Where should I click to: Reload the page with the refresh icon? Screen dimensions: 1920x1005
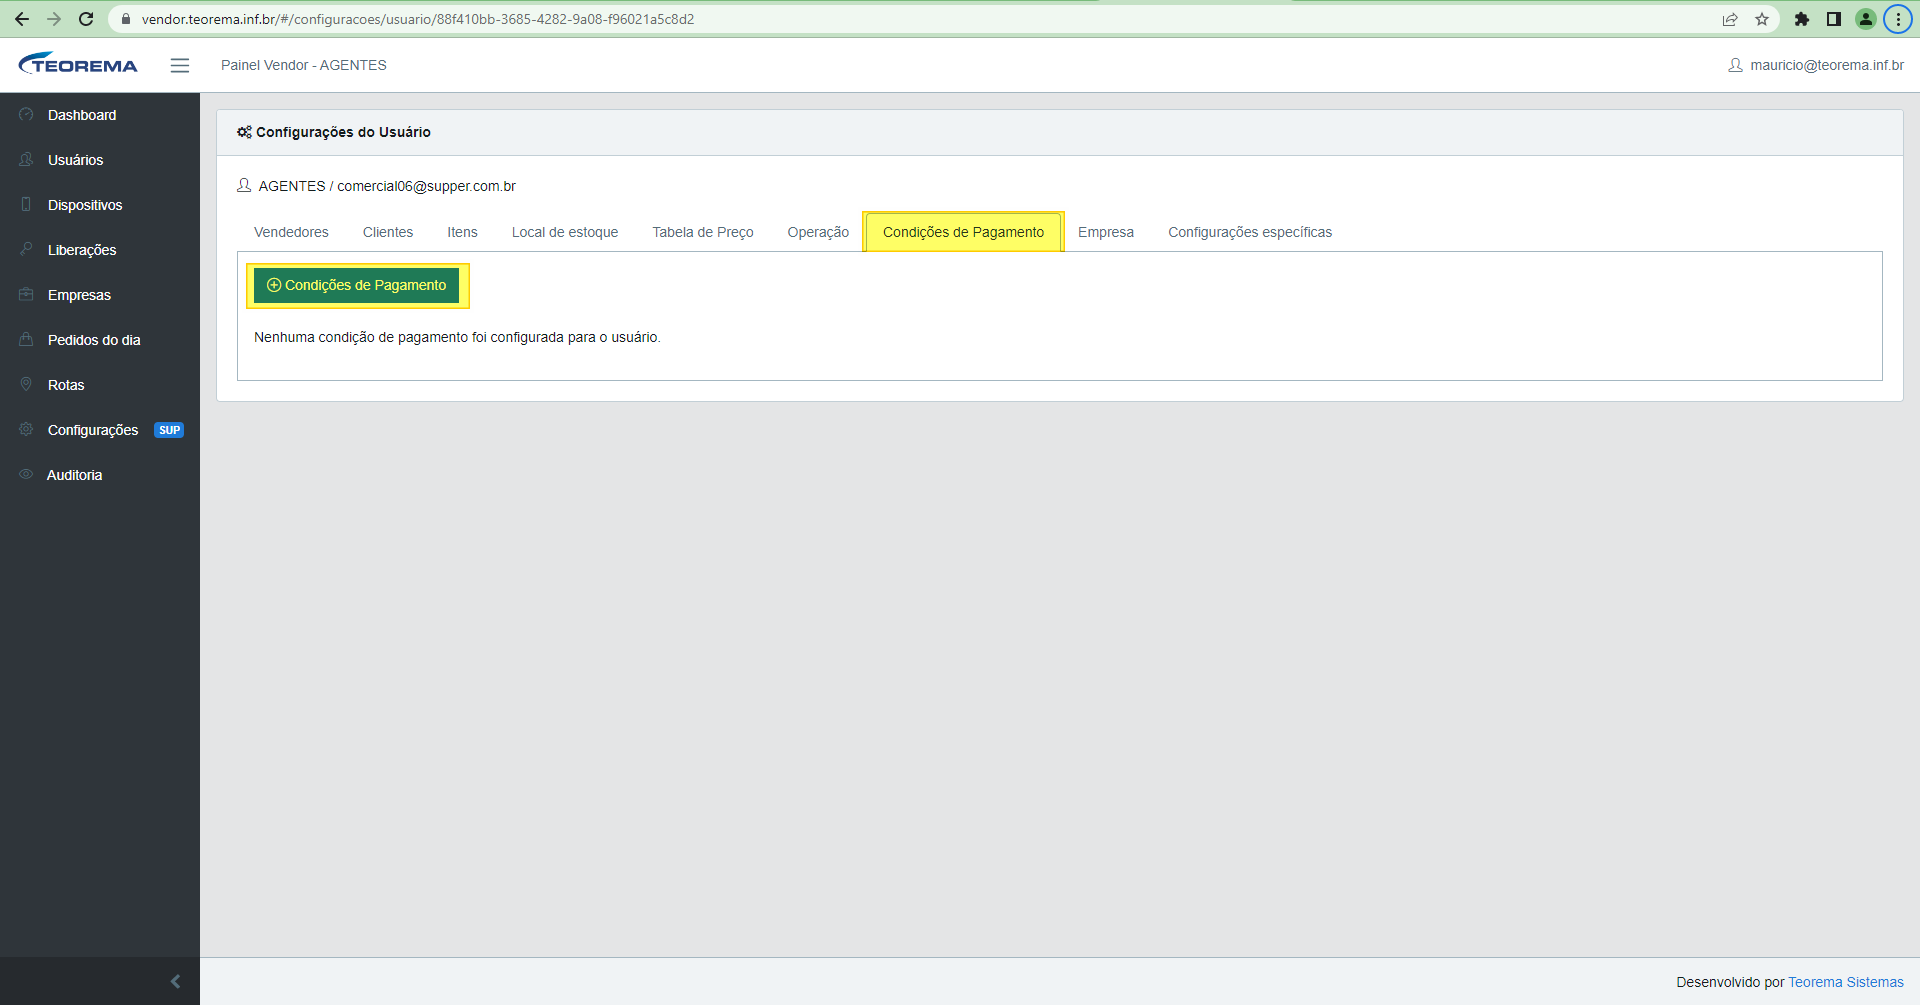click(86, 19)
